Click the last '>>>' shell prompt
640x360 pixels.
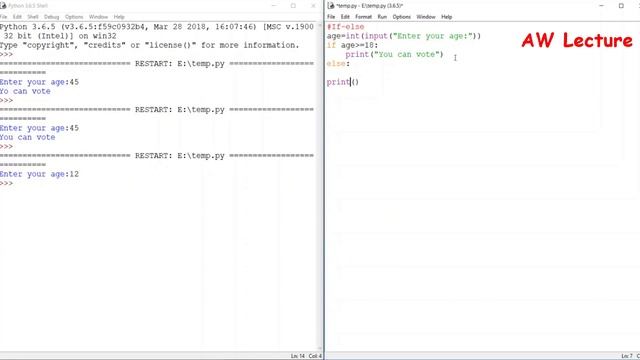coord(7,183)
